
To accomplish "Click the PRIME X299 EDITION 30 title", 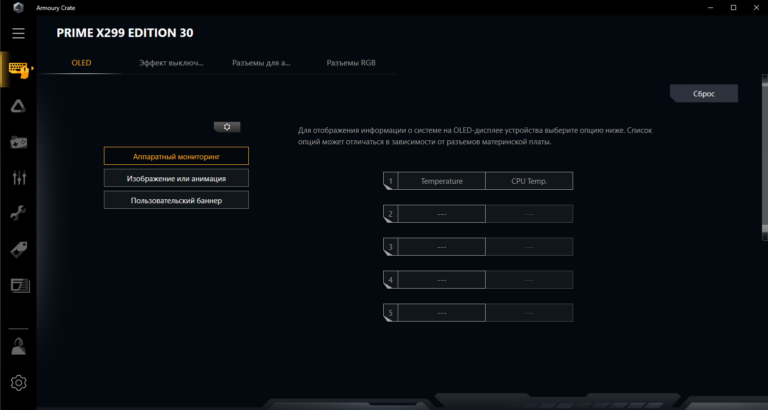I will point(125,33).
